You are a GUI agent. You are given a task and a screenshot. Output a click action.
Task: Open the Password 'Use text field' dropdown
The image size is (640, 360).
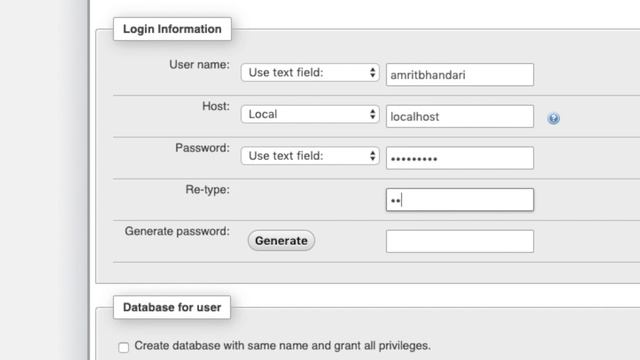tap(310, 156)
